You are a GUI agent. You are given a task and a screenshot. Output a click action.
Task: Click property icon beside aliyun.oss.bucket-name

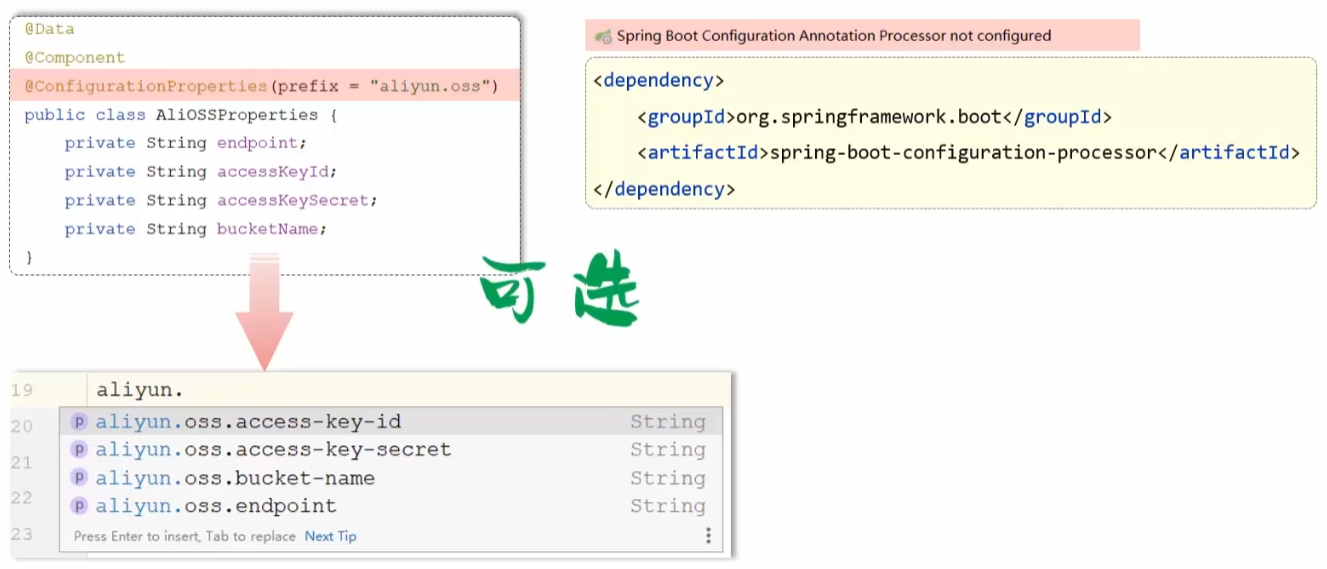(x=79, y=478)
